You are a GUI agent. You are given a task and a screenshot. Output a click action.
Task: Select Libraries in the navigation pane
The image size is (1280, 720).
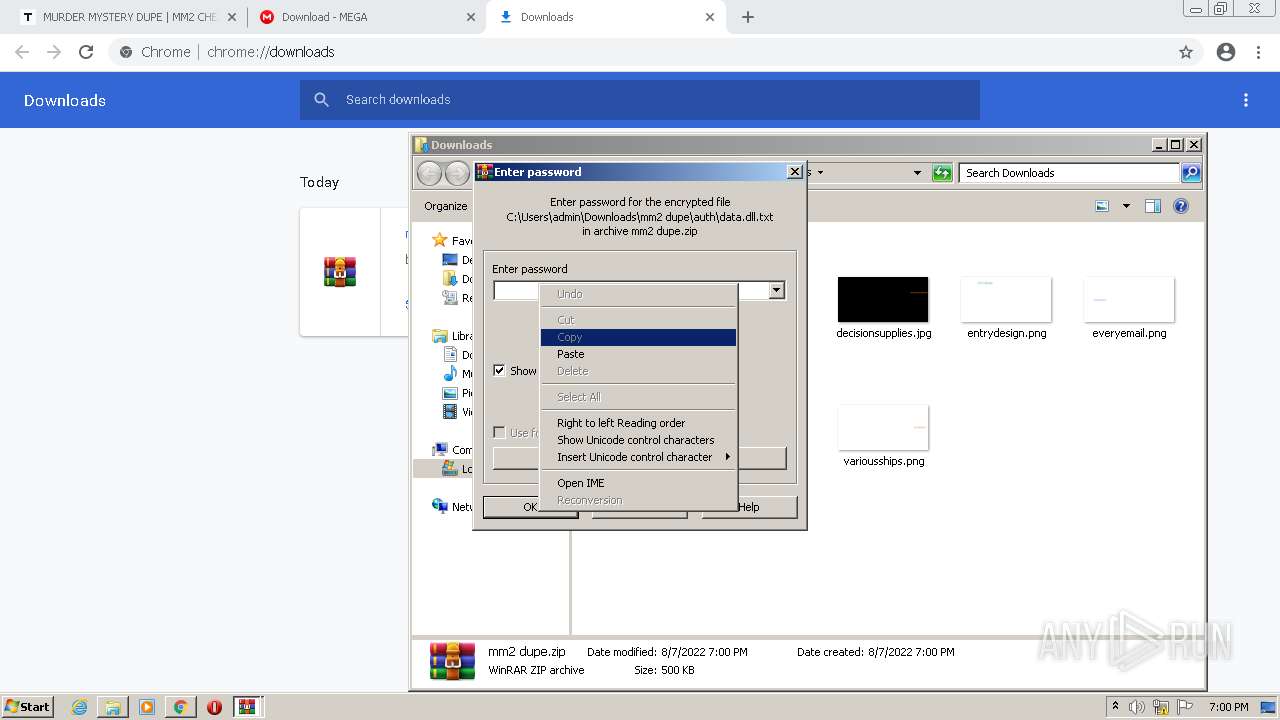[452, 336]
